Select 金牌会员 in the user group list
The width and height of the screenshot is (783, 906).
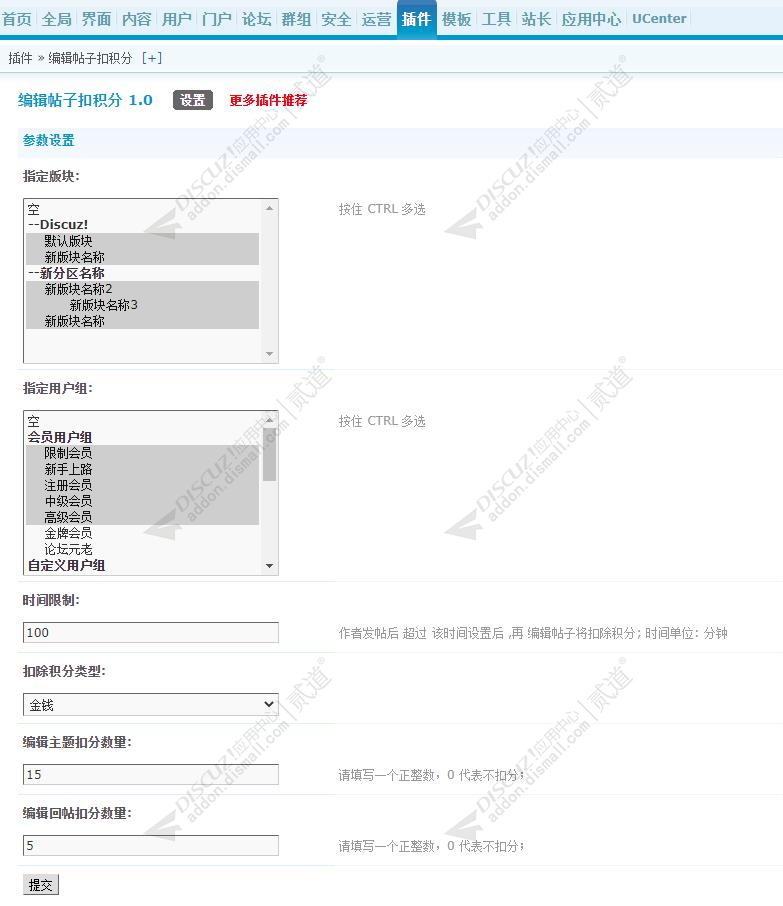coord(142,533)
